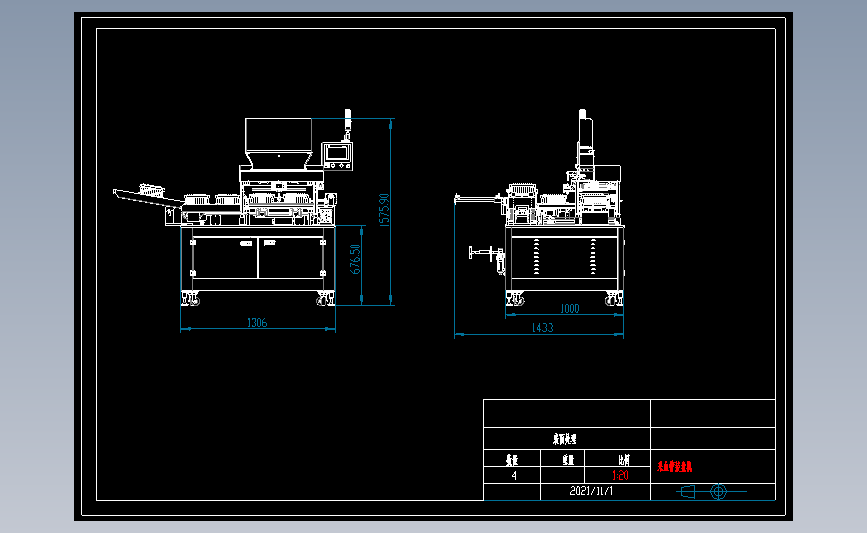The height and width of the screenshot is (533, 867).
Task: Select the 676.50 vertical dimension text
Action: (356, 259)
